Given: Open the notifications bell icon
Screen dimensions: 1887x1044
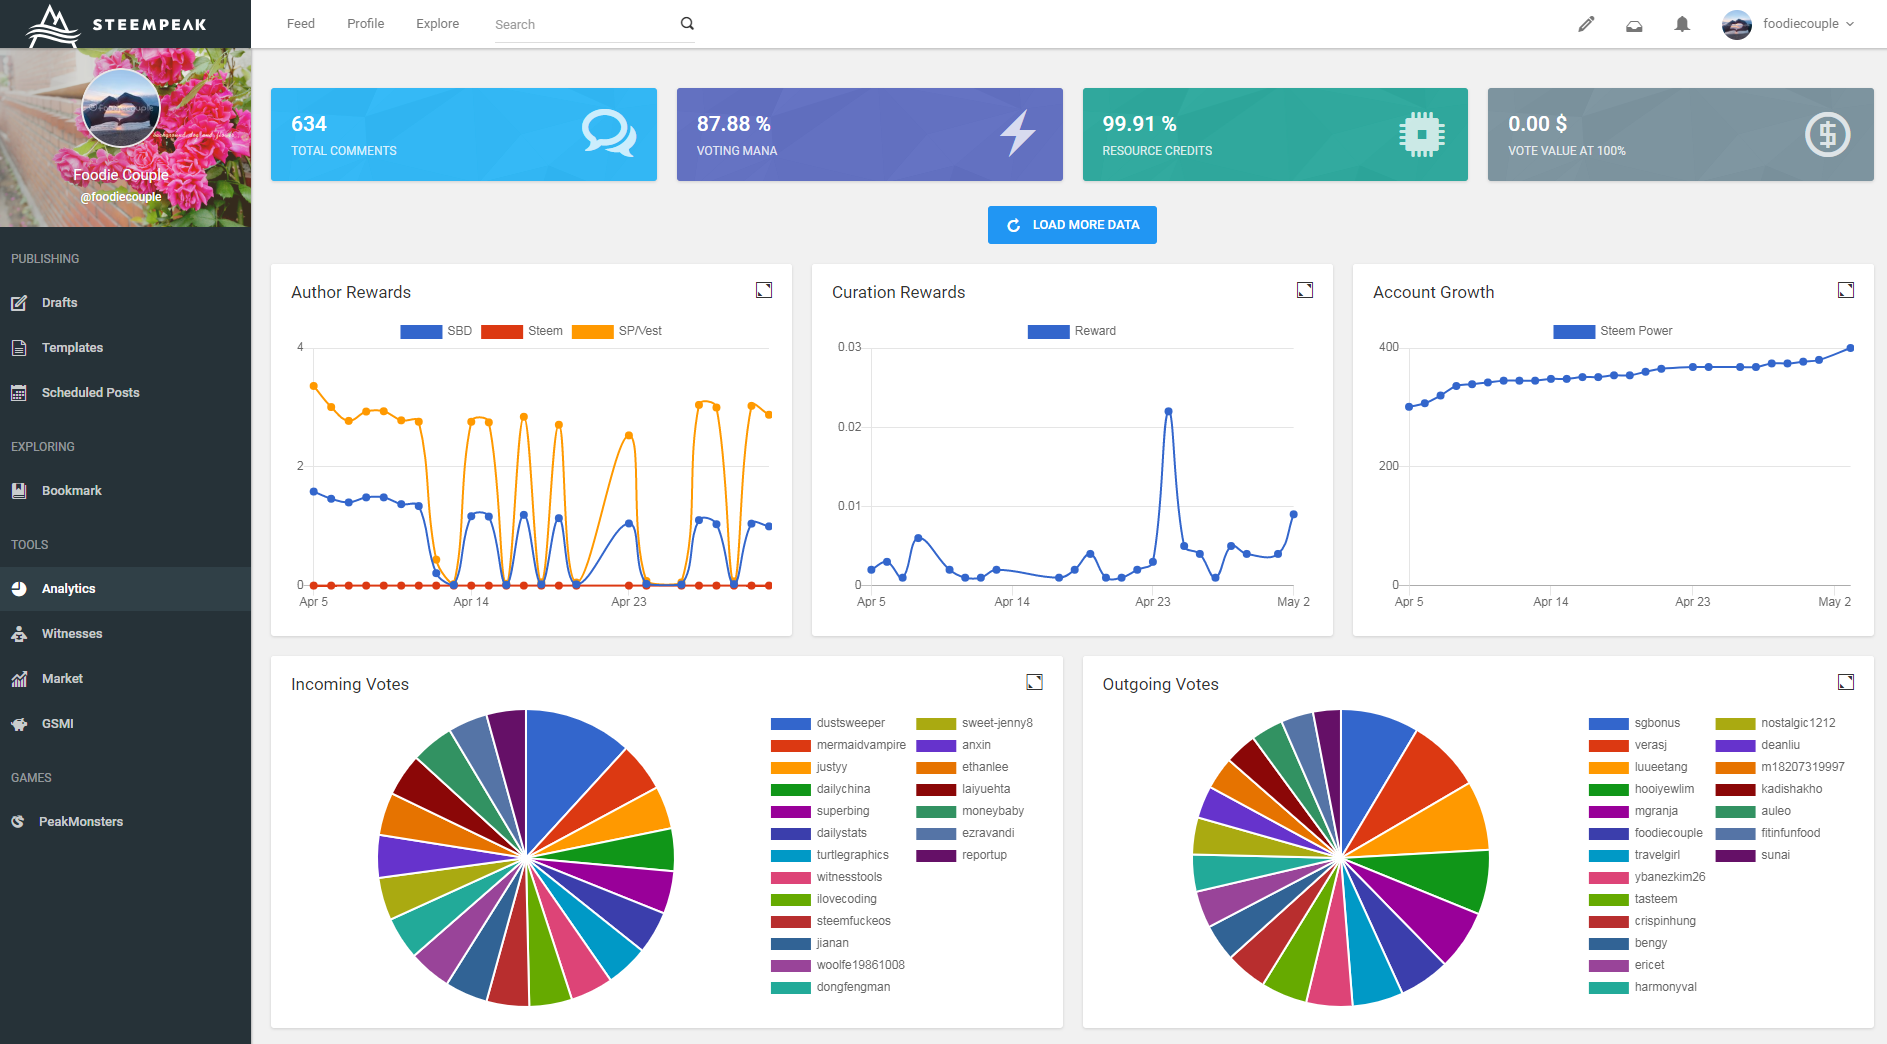Looking at the screenshot, I should (1682, 24).
